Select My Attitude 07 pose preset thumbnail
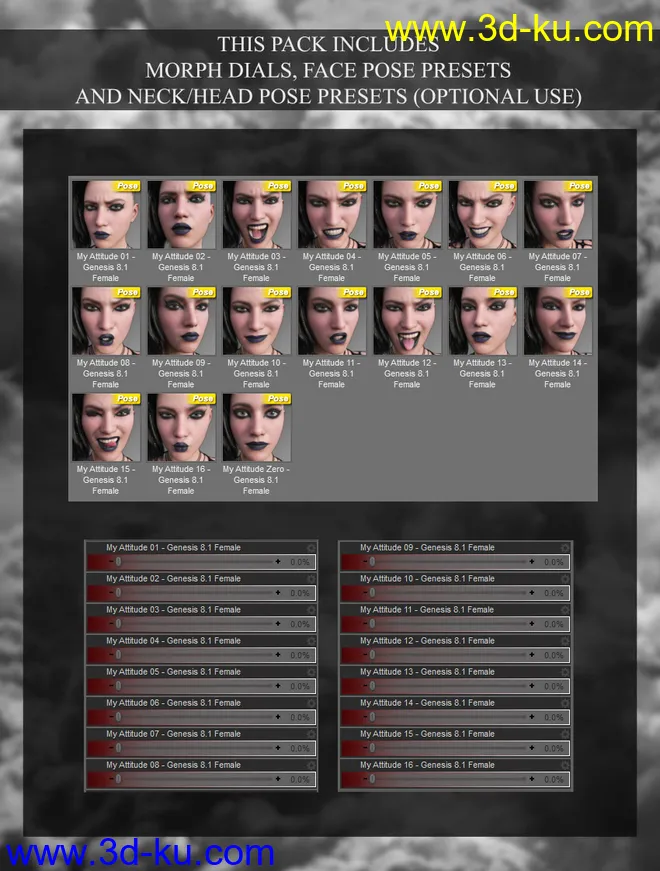 click(557, 215)
